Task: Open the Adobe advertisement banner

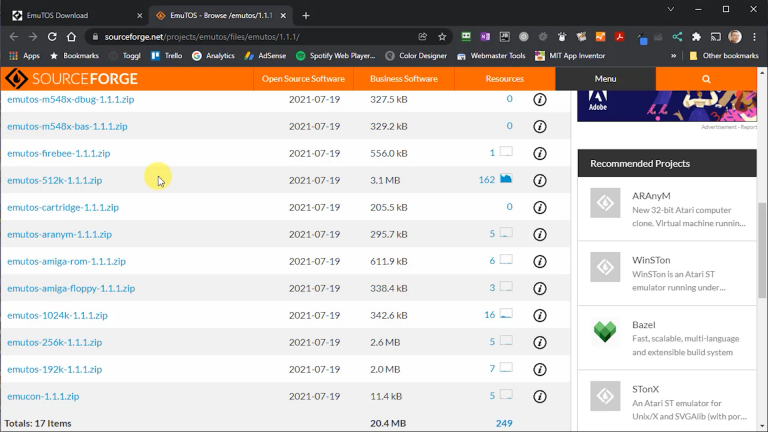Action: click(x=667, y=106)
